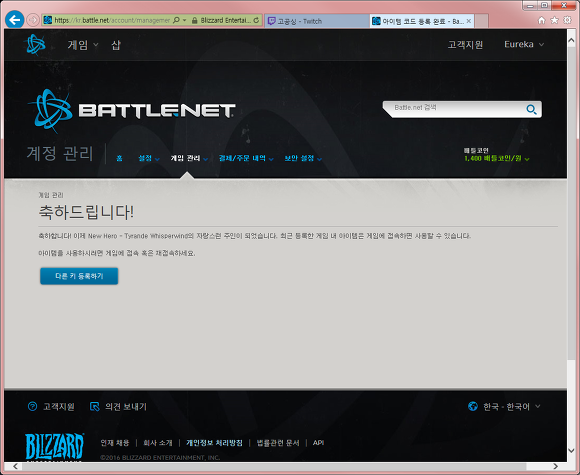Click the vertical scrollbar up arrow

(571, 40)
